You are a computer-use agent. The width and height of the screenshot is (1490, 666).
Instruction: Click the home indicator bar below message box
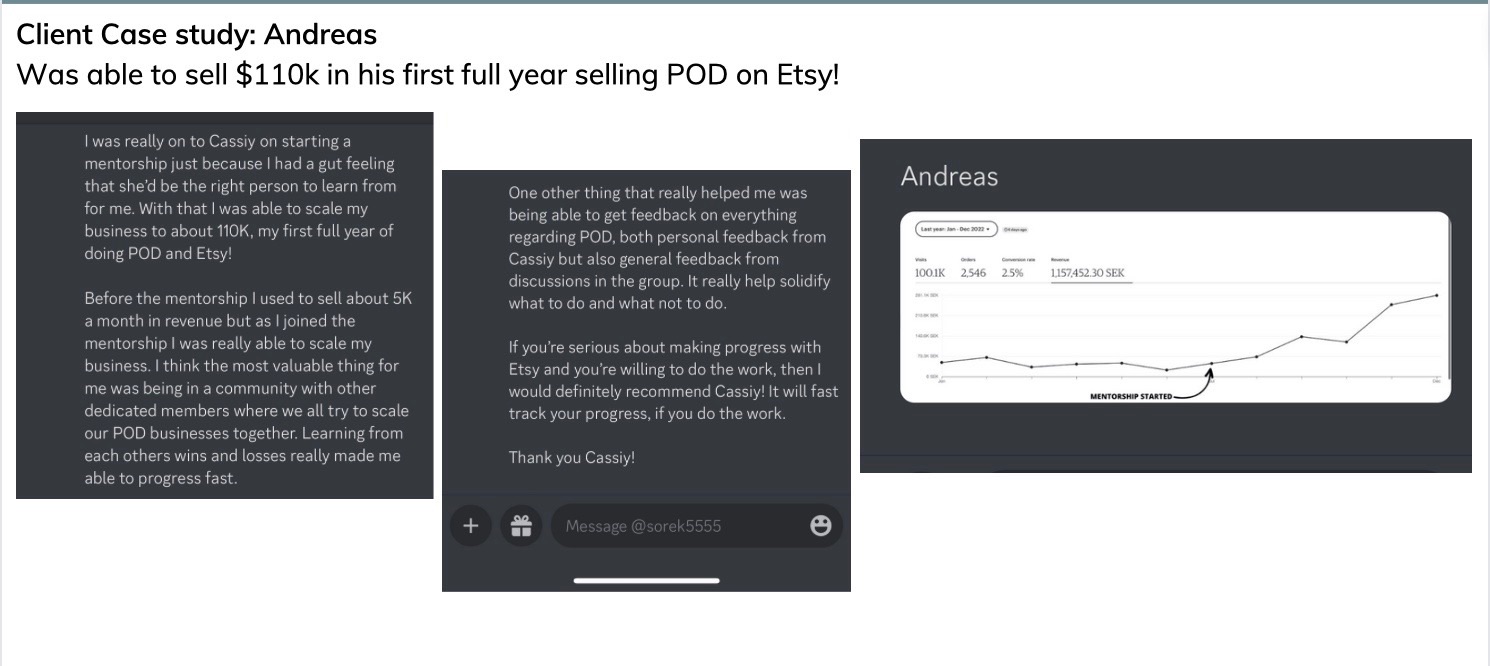(x=646, y=580)
